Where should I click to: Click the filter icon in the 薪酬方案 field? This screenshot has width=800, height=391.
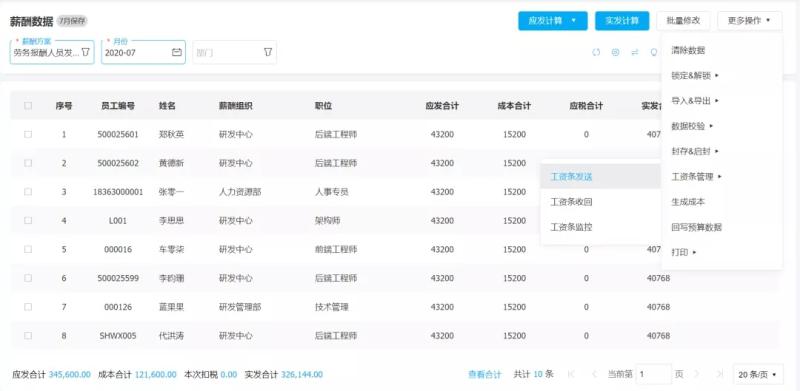click(86, 52)
